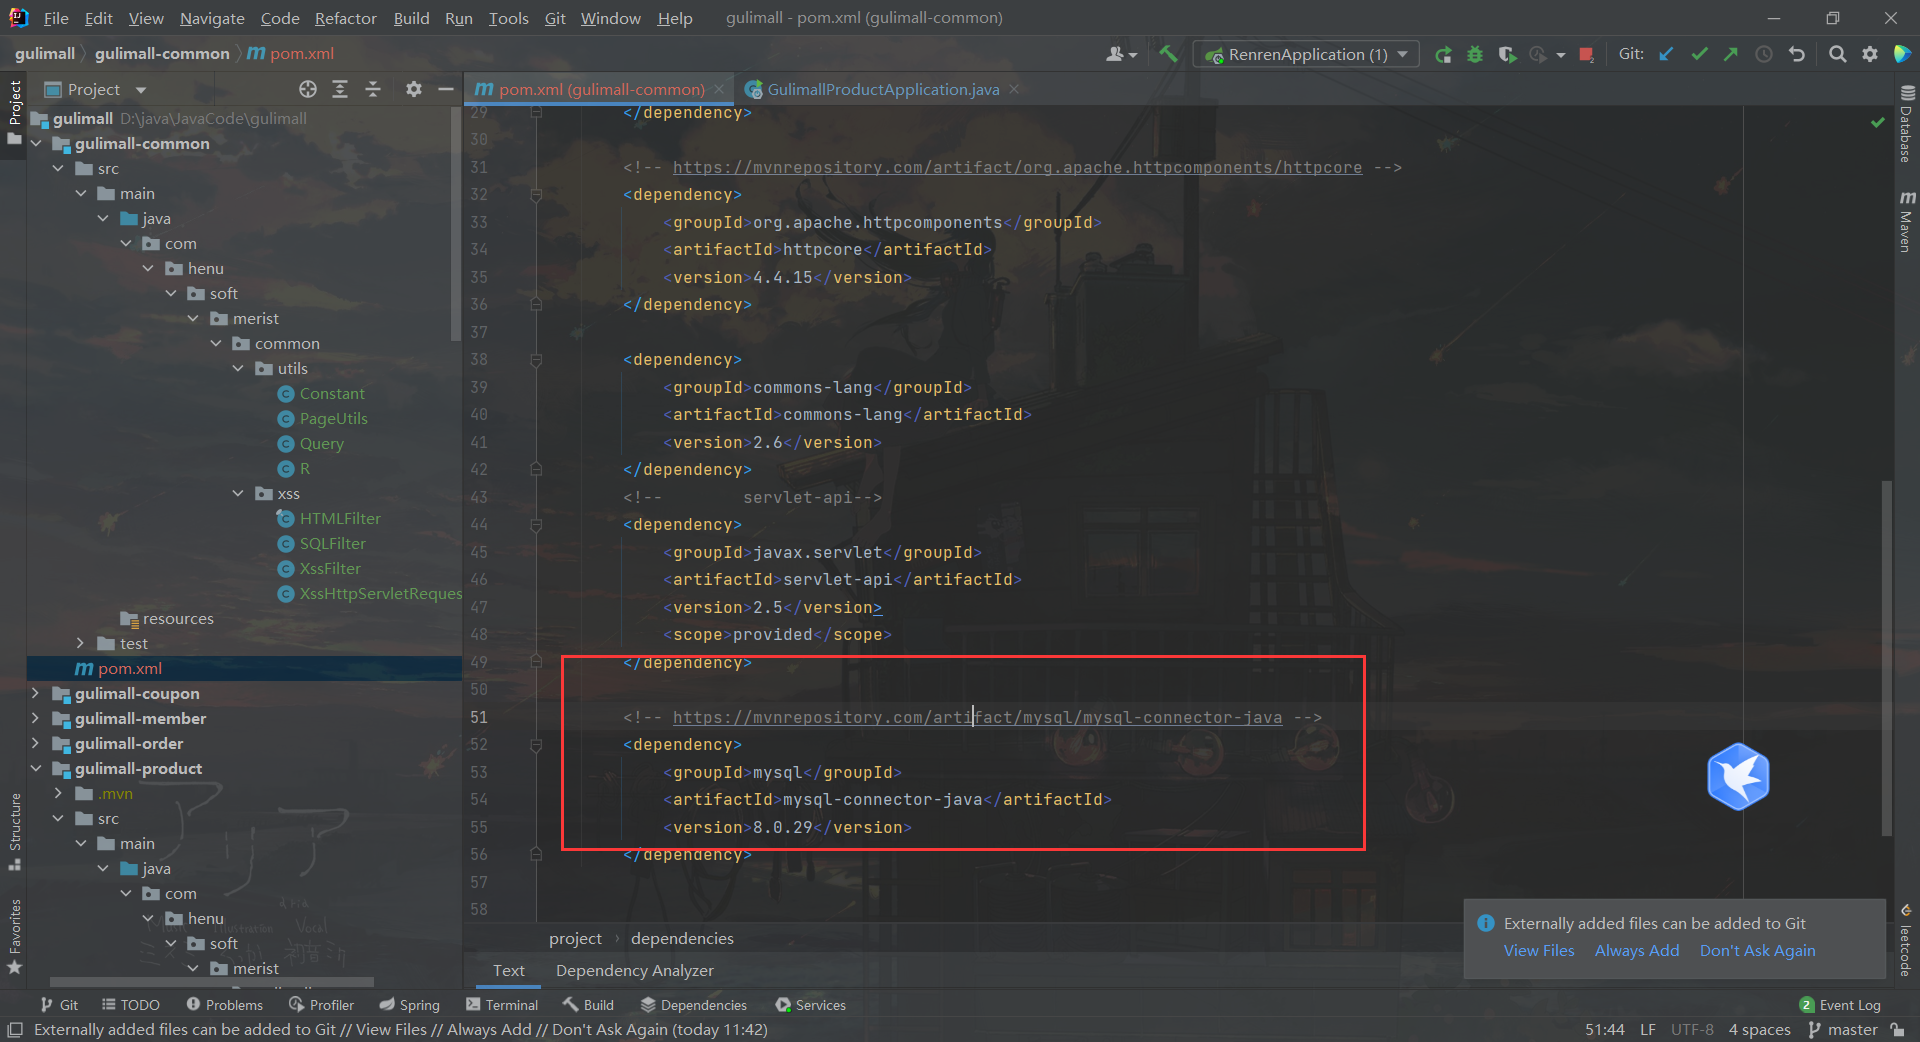Start debugging with the bug icon
Screen dimensions: 1920x1042
pyautogui.click(x=1475, y=54)
